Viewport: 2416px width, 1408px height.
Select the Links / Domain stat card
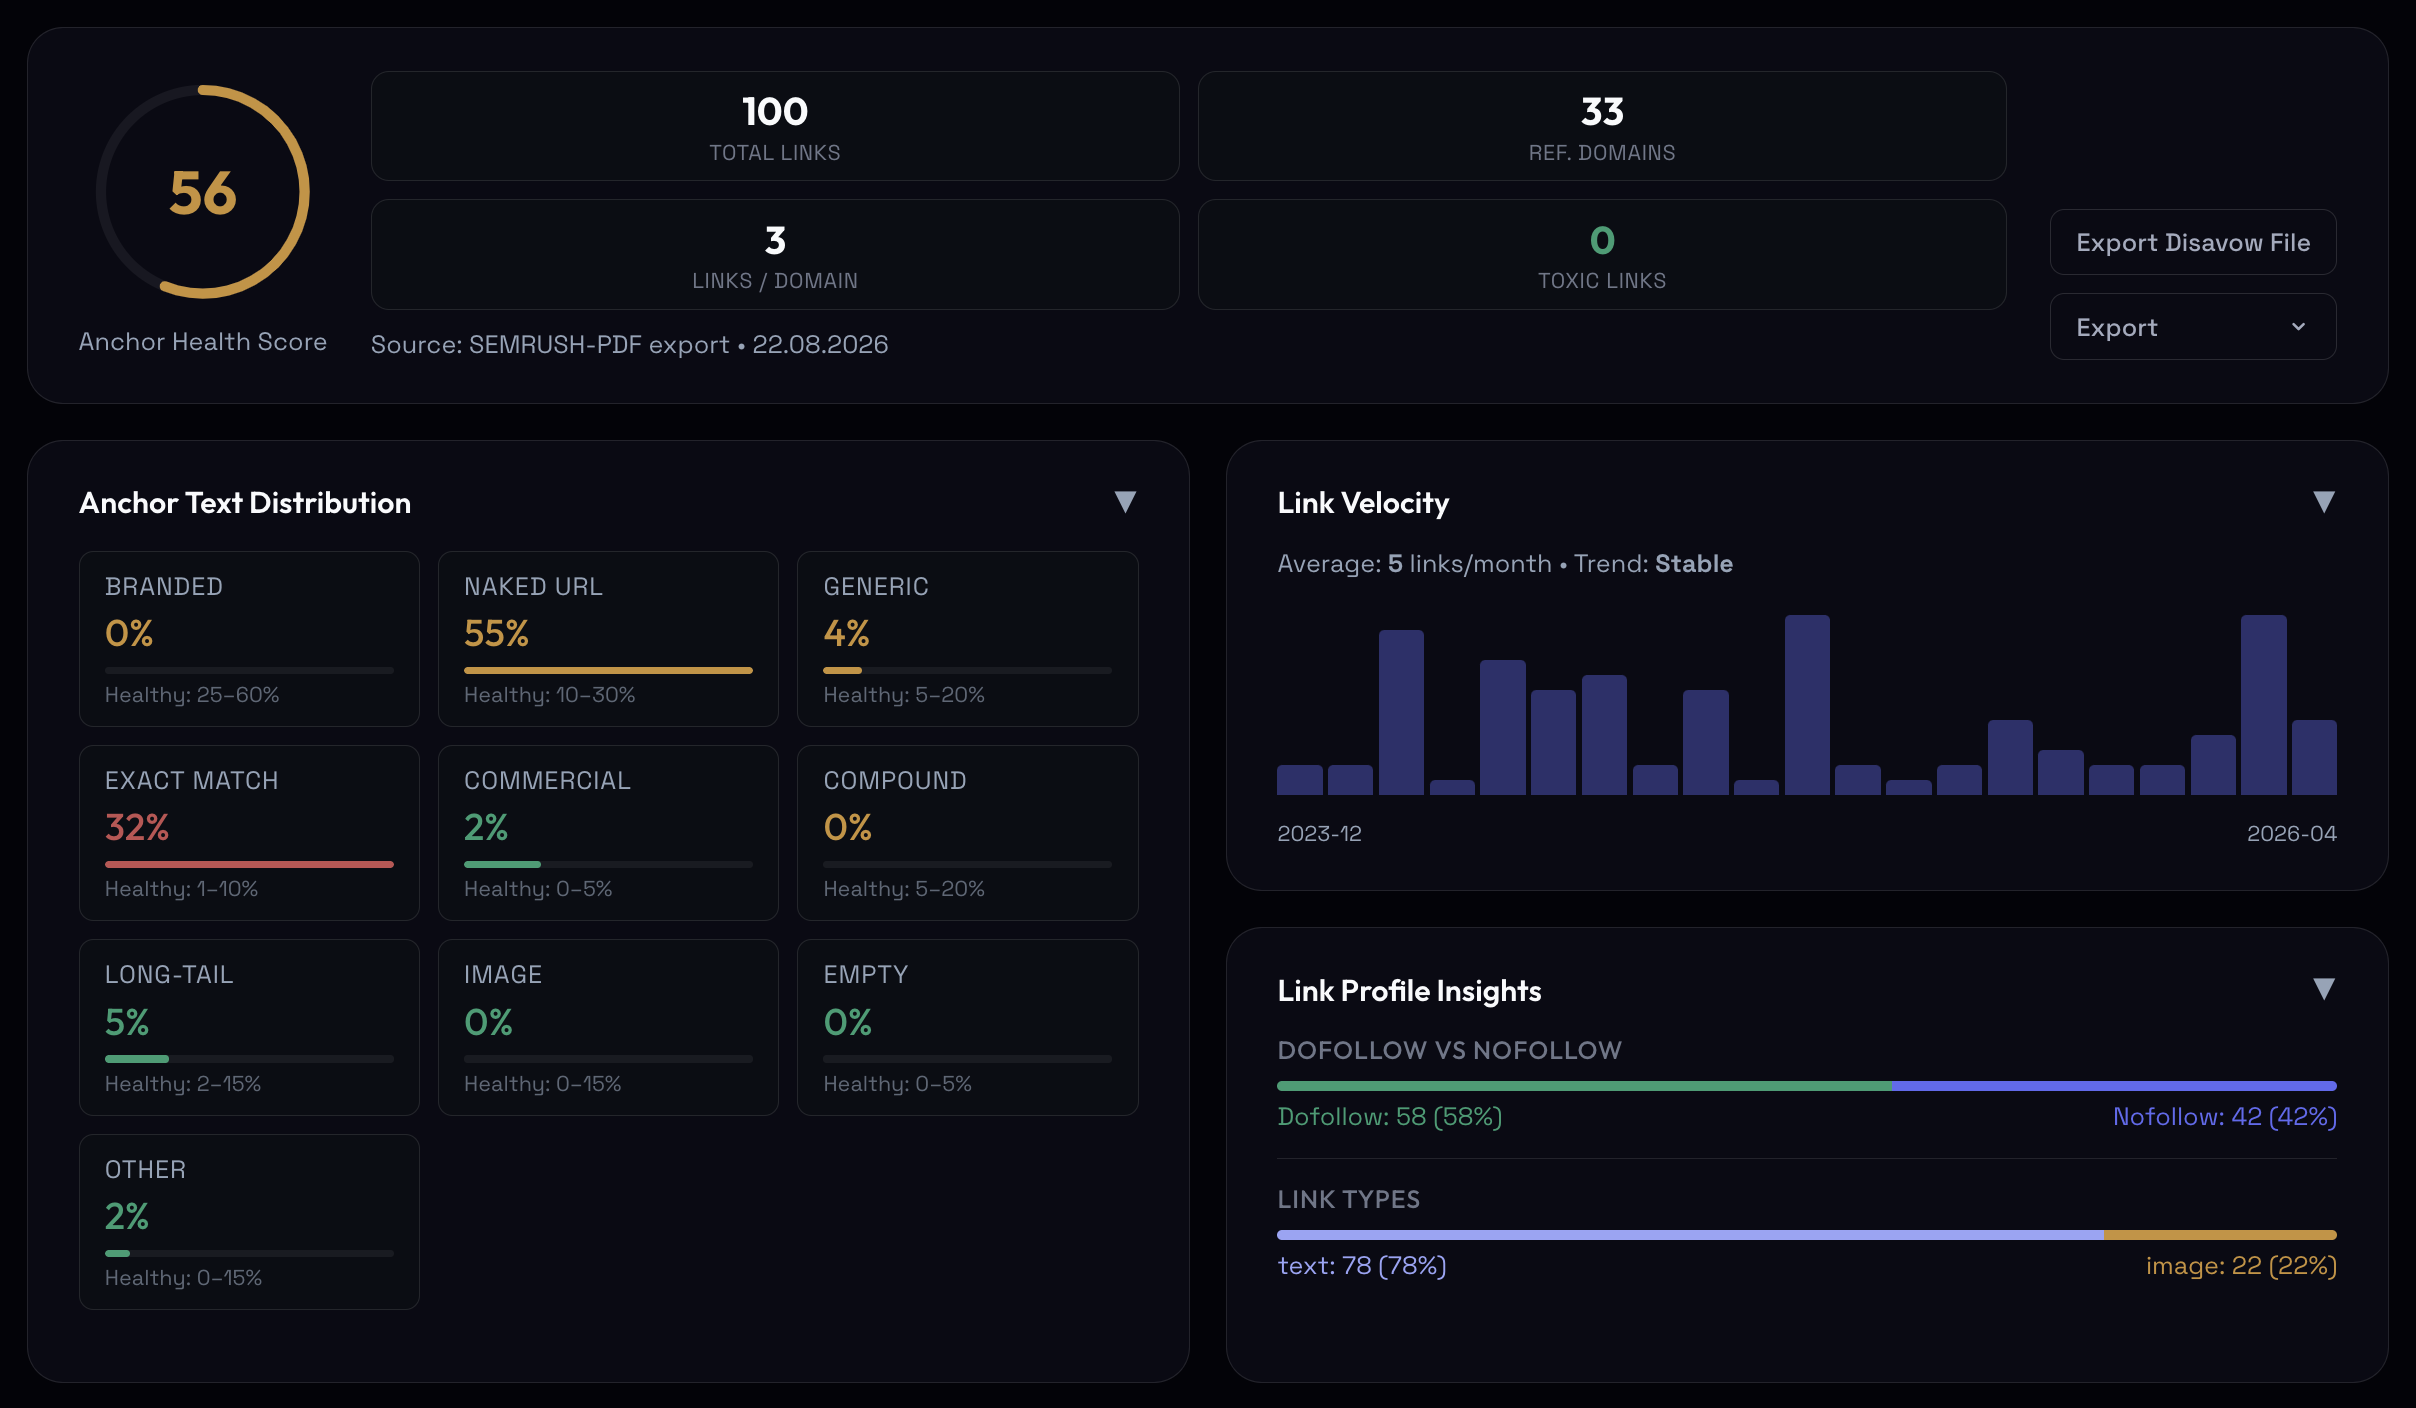(775, 254)
